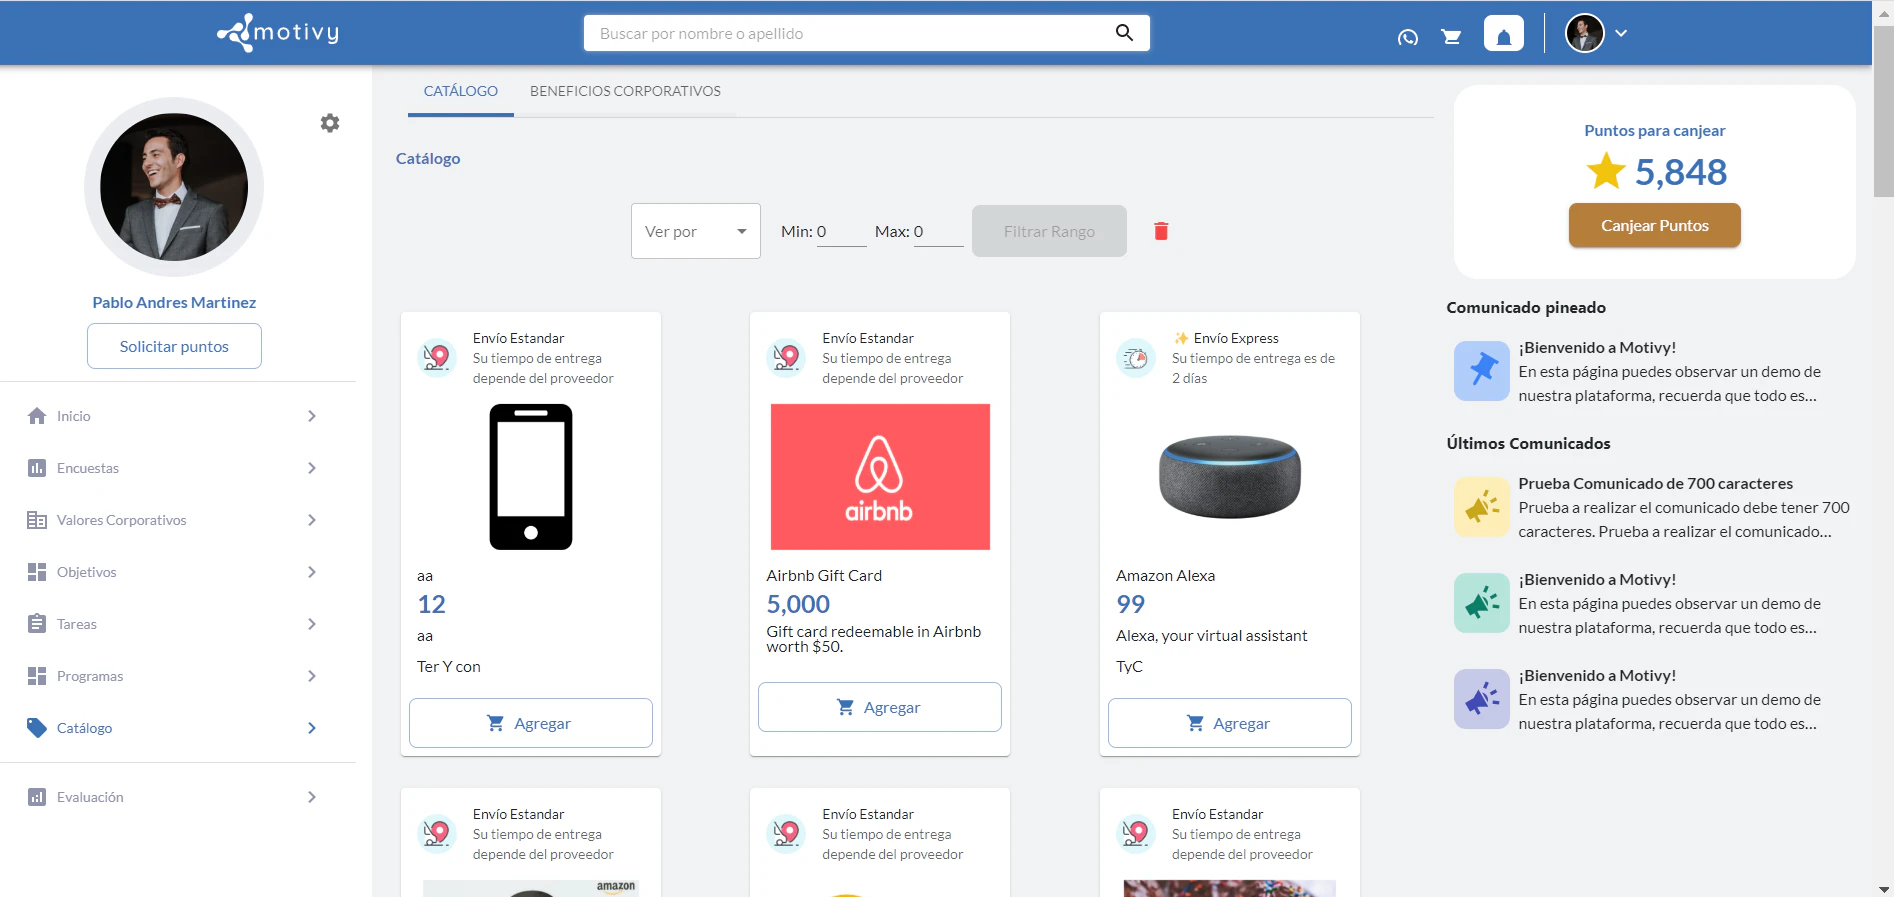1894x897 pixels.
Task: Click the gold star points icon
Action: tap(1606, 171)
